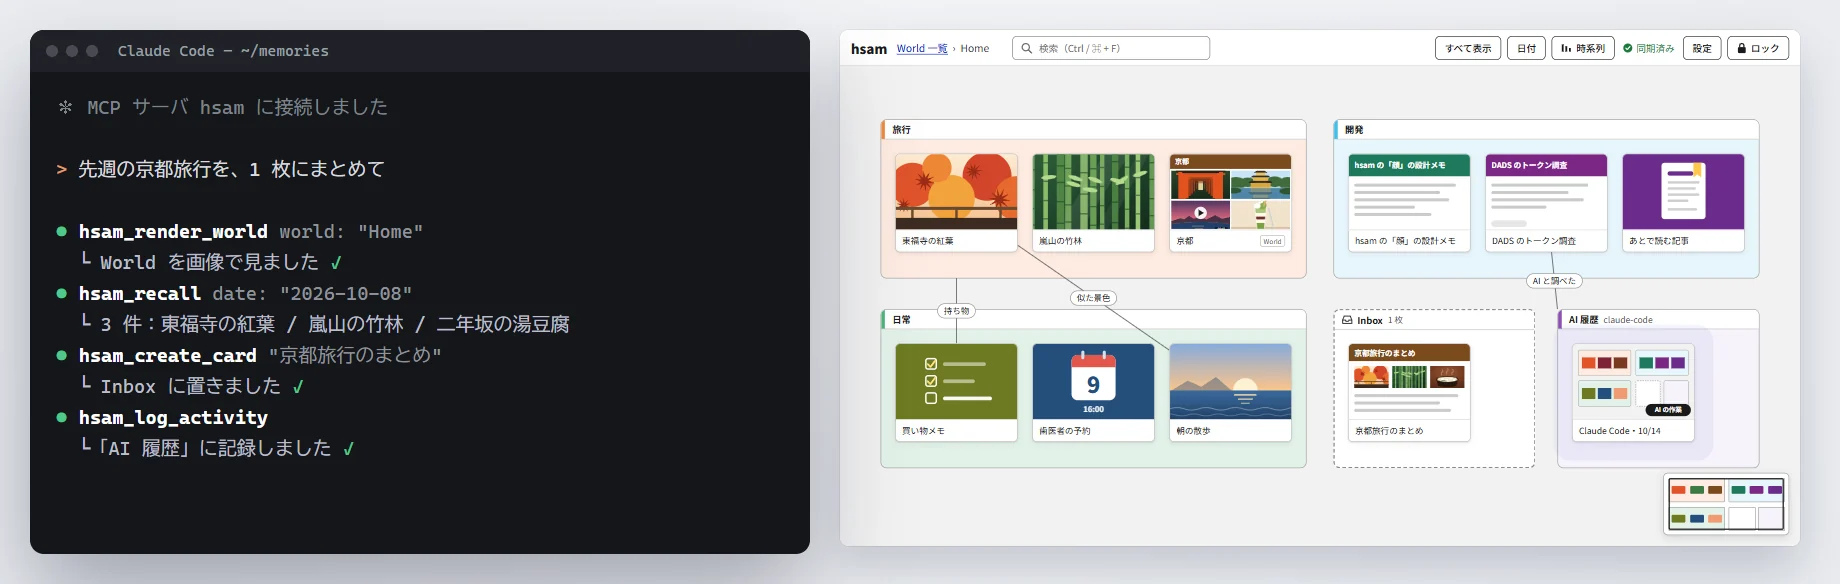Click the claude-code label beside AI履歴

click(1628, 320)
